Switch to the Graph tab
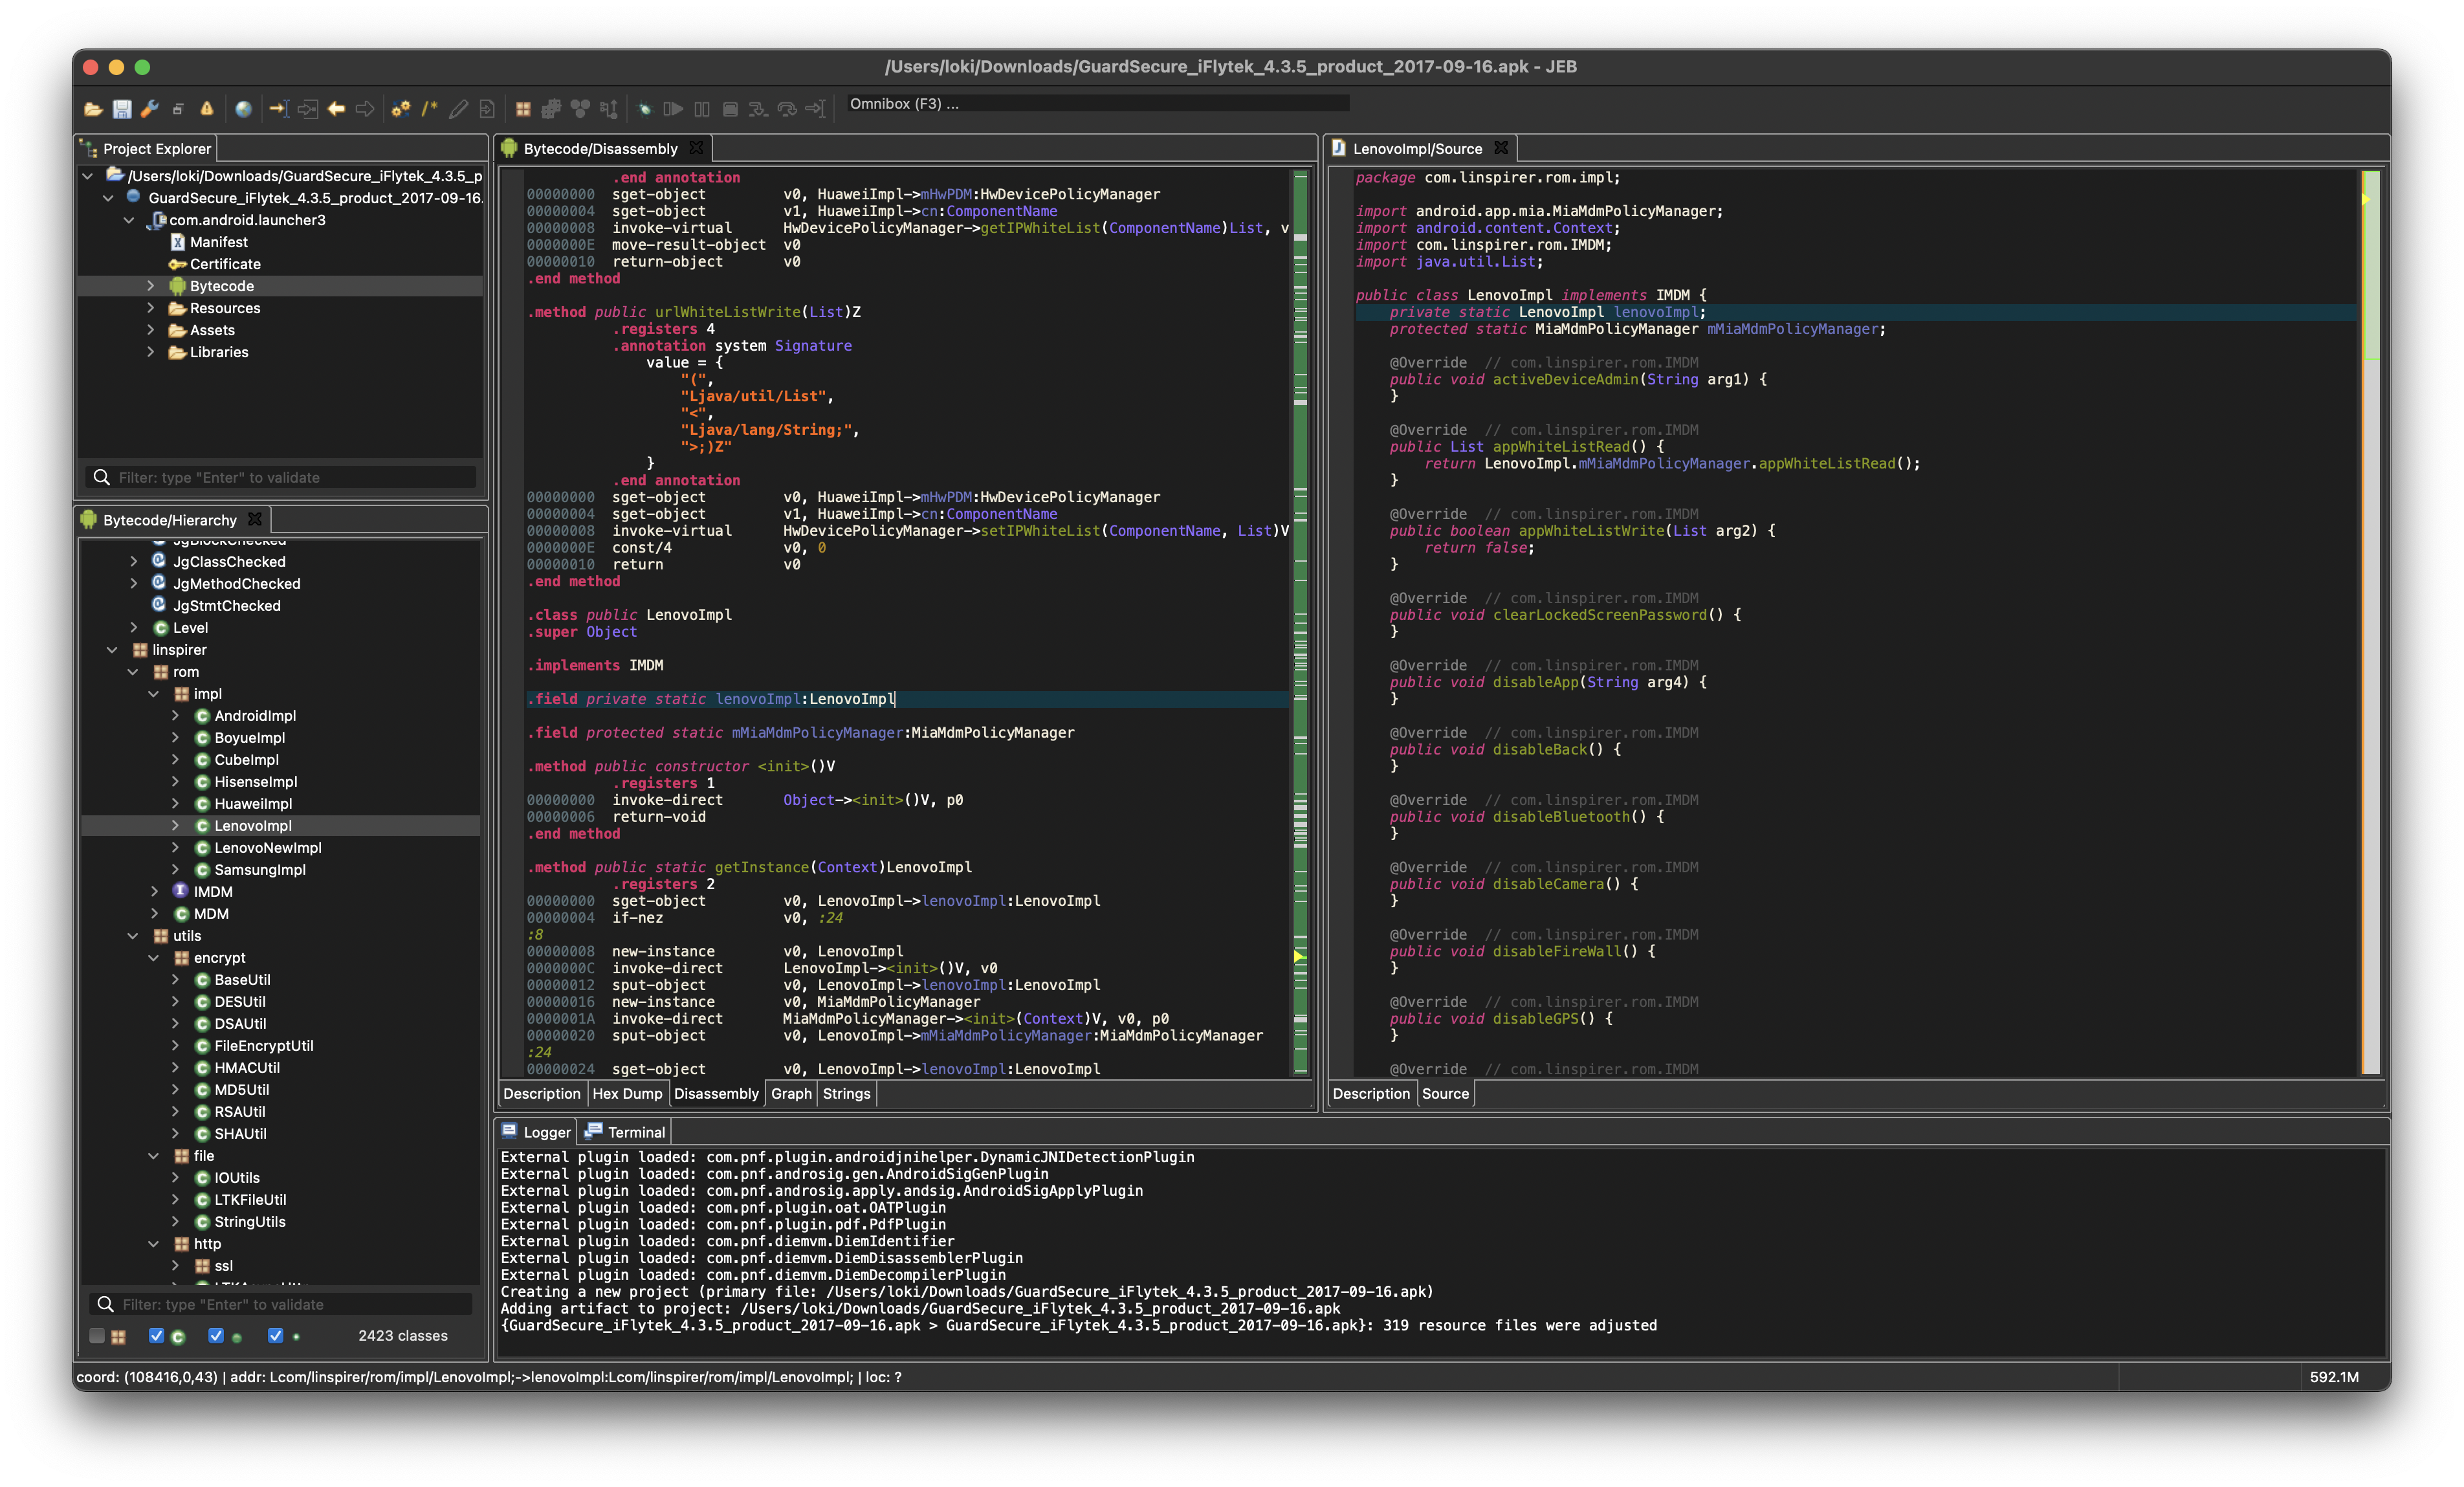 tap(791, 1093)
